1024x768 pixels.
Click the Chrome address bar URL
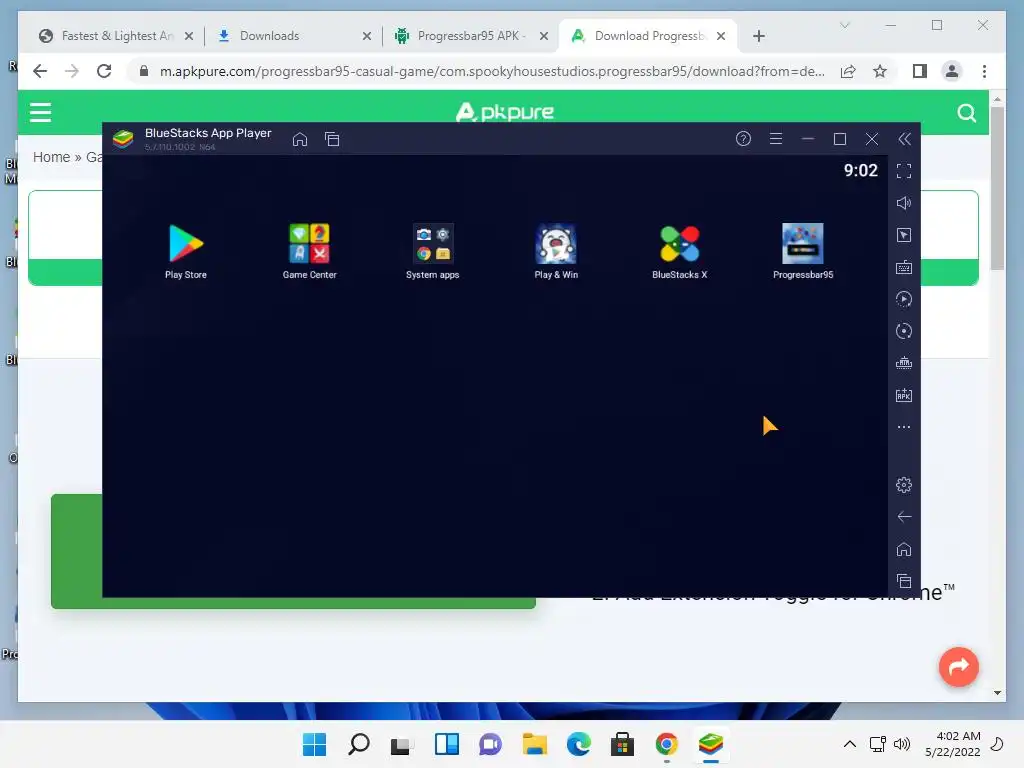pyautogui.click(x=492, y=71)
